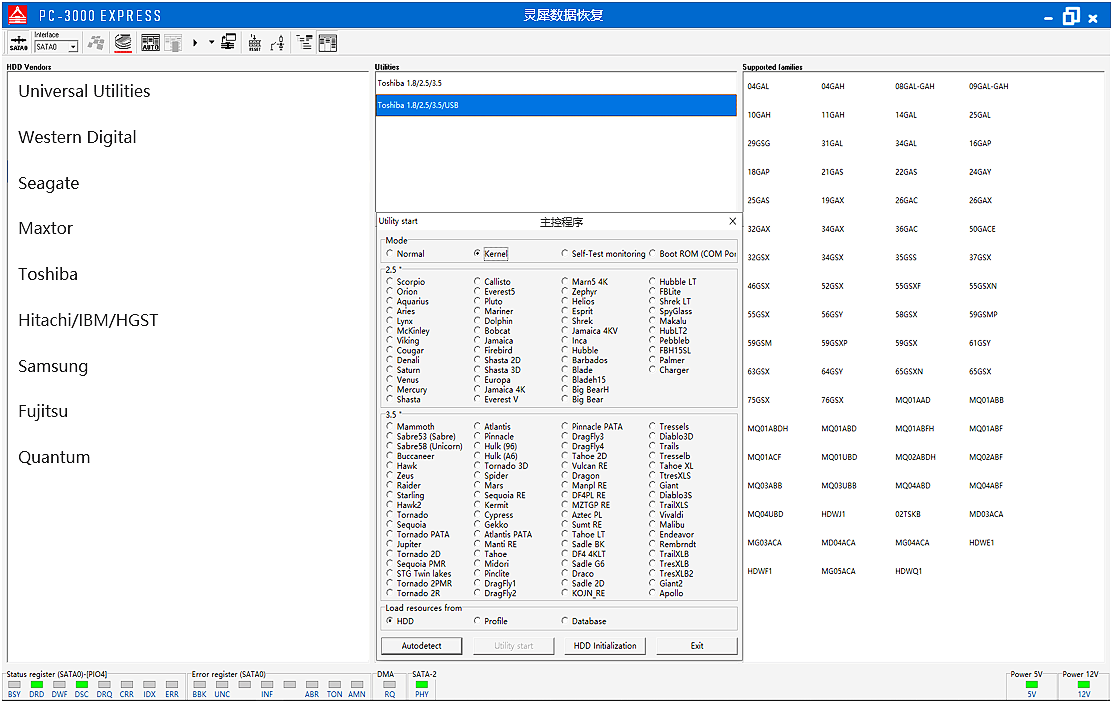Click the DRD status register indicator
Image resolution: width=1112 pixels, height=704 pixels.
tap(37, 685)
